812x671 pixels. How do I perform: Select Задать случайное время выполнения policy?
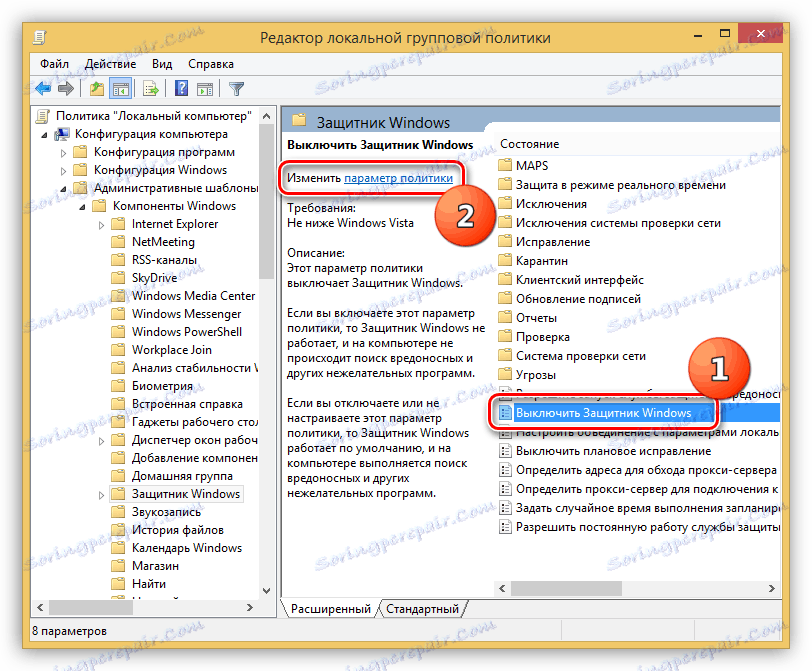[647, 508]
